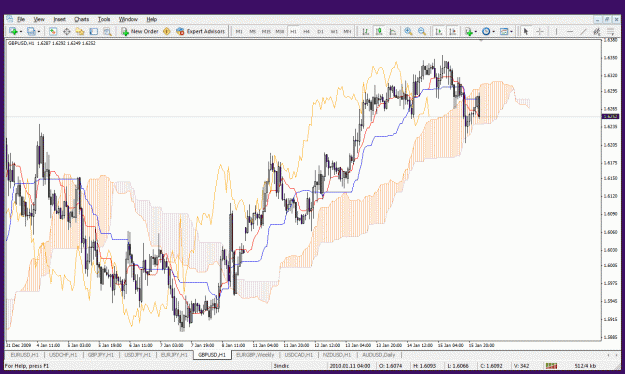Select the Candlesticks chart icon

379,31
